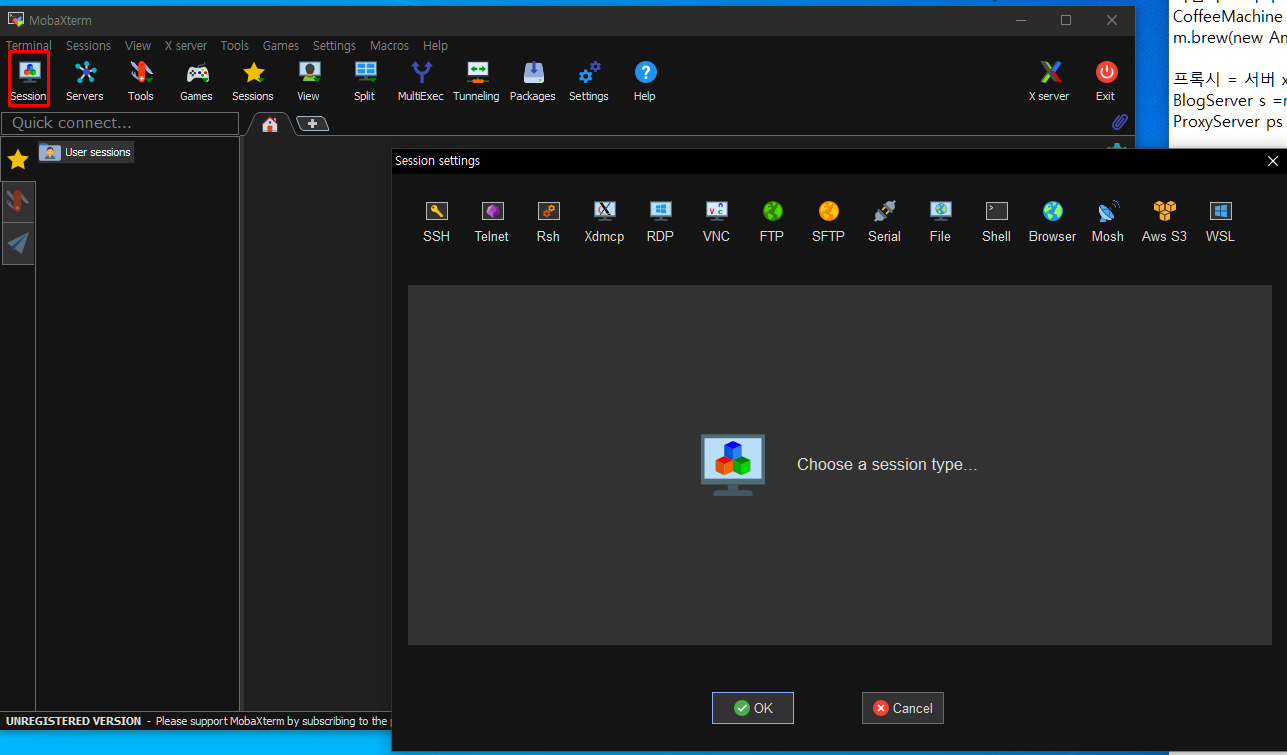Open the Games menu in menu bar
Image resolution: width=1287 pixels, height=755 pixels.
281,46
